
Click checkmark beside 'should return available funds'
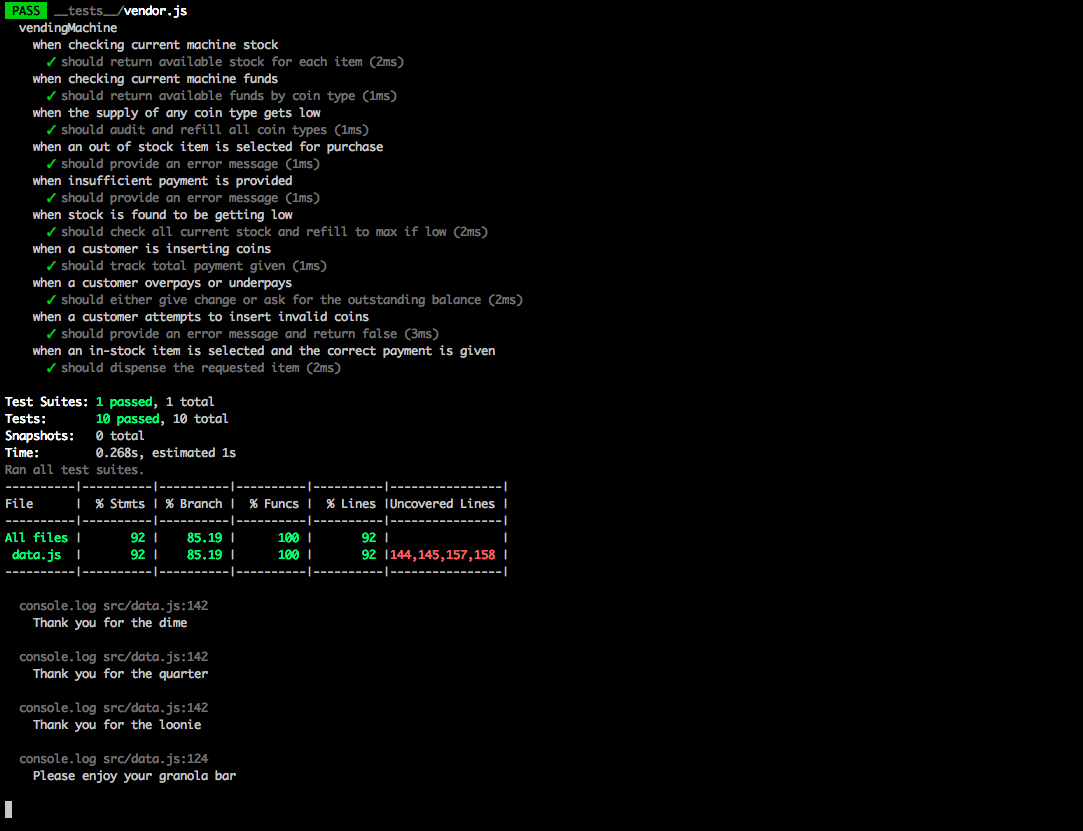click(51, 96)
